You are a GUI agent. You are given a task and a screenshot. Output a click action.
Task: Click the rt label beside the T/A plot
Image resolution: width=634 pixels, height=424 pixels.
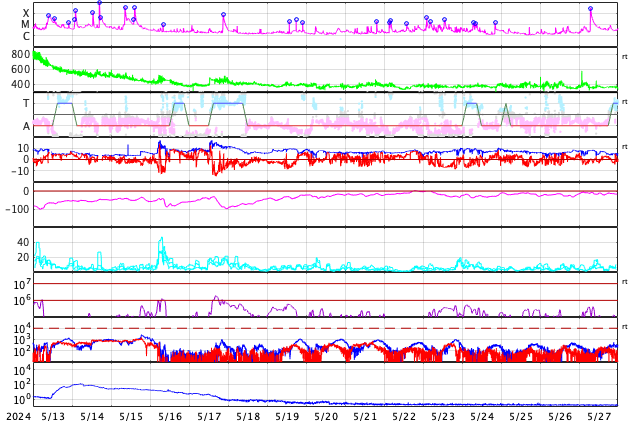coord(624,101)
